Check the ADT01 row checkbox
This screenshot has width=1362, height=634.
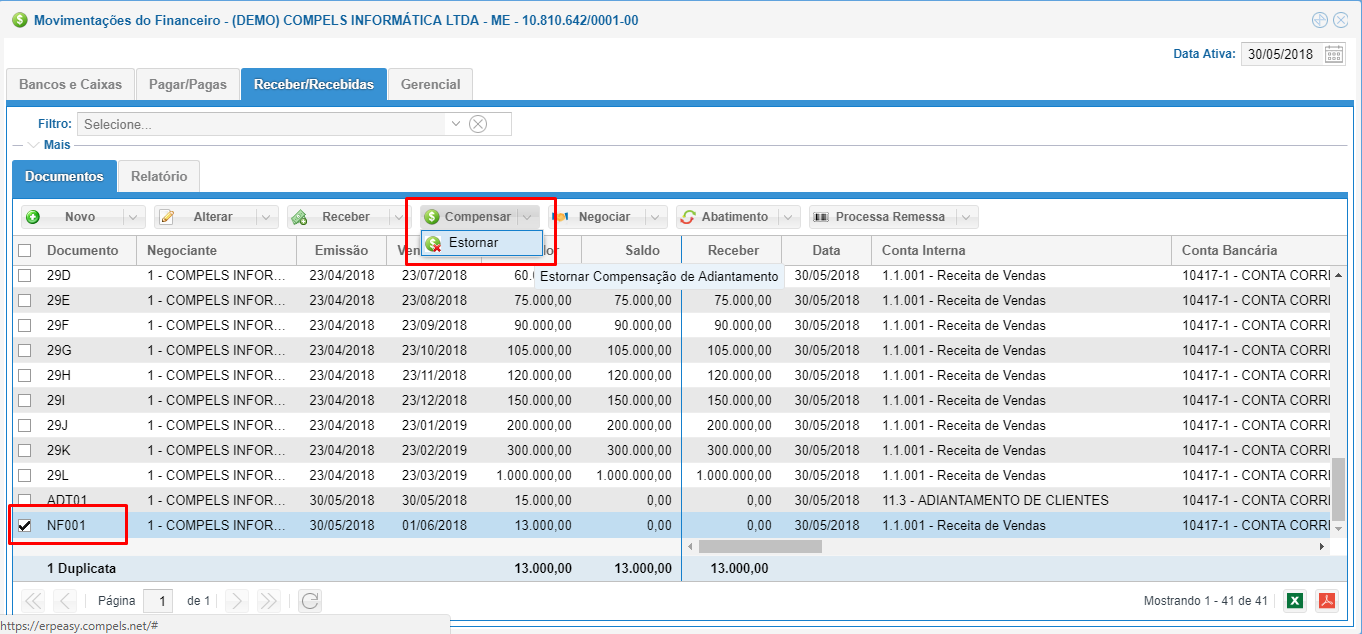(x=25, y=500)
